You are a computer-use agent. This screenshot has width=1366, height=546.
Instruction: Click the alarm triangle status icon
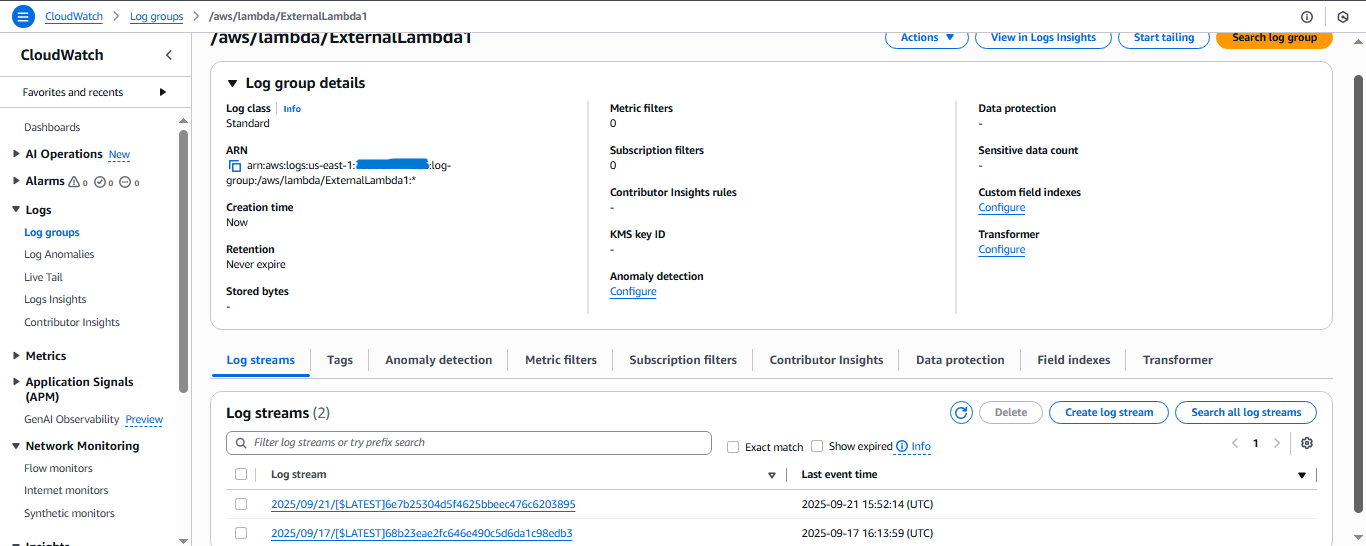tap(73, 182)
